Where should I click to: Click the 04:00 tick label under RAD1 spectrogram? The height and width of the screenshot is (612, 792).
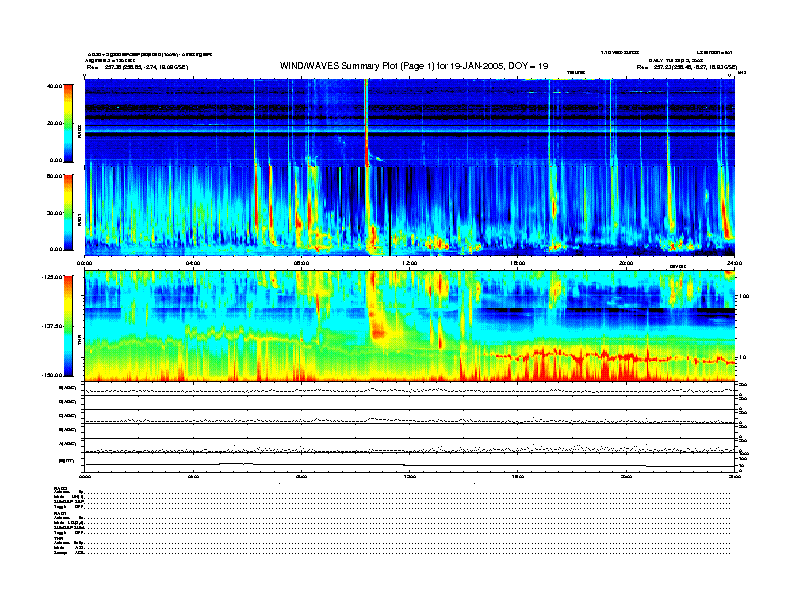point(193,263)
